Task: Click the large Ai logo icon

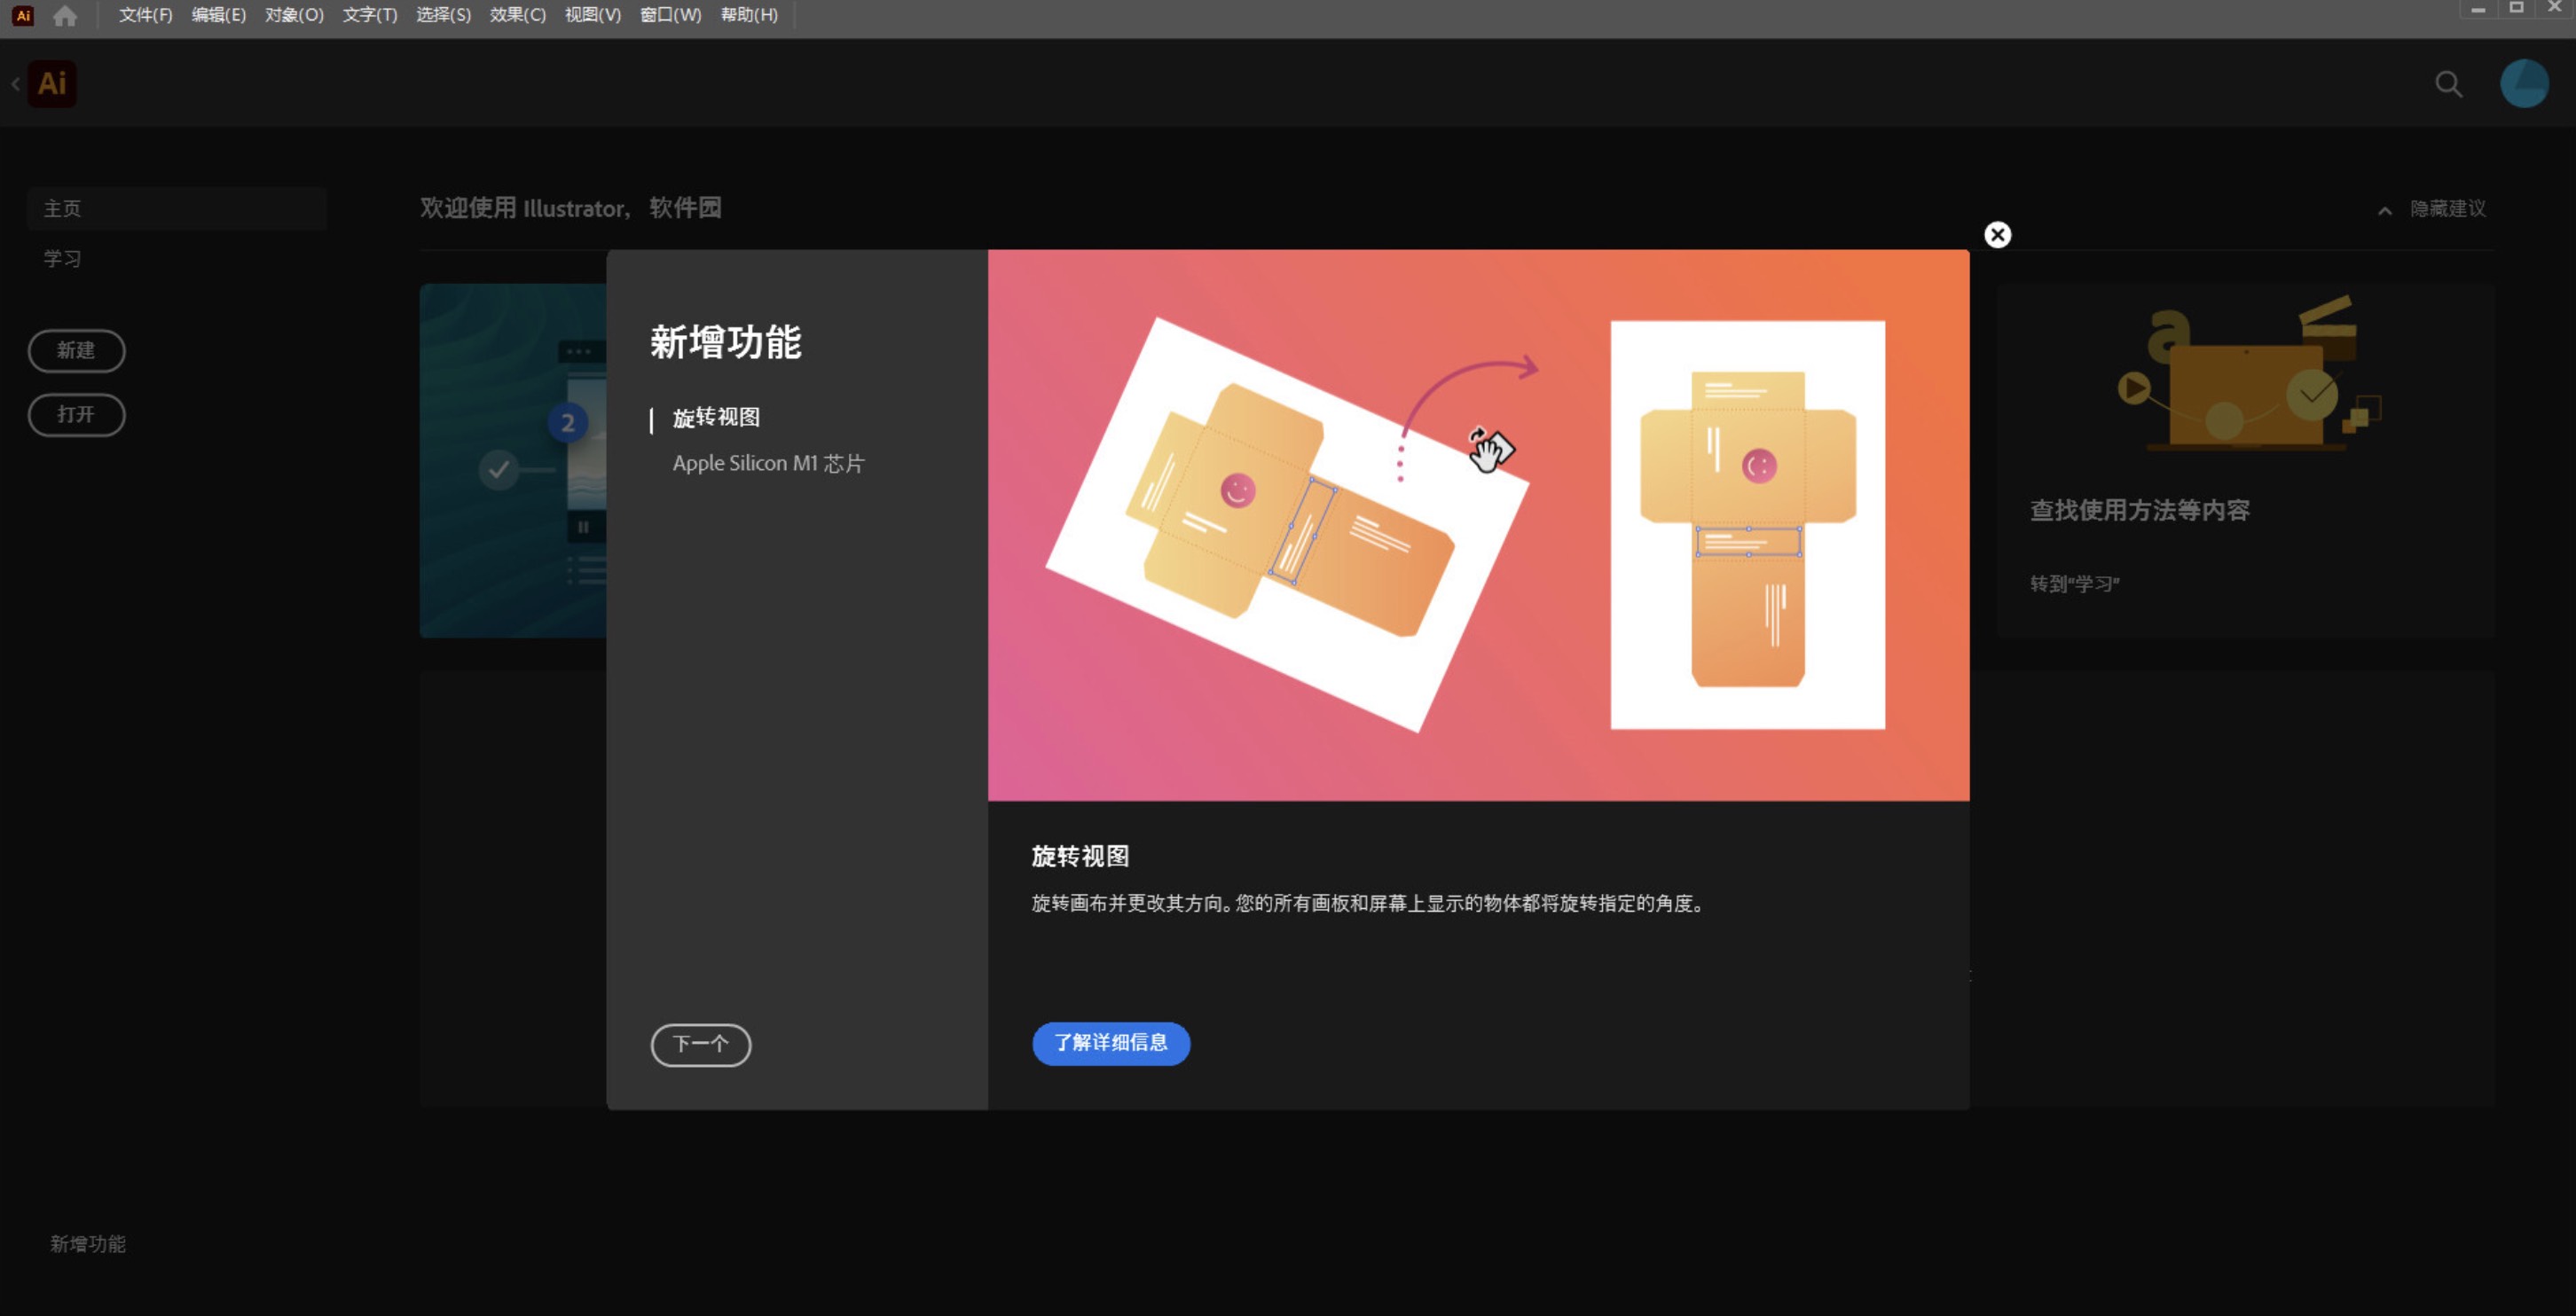Action: click(x=52, y=84)
